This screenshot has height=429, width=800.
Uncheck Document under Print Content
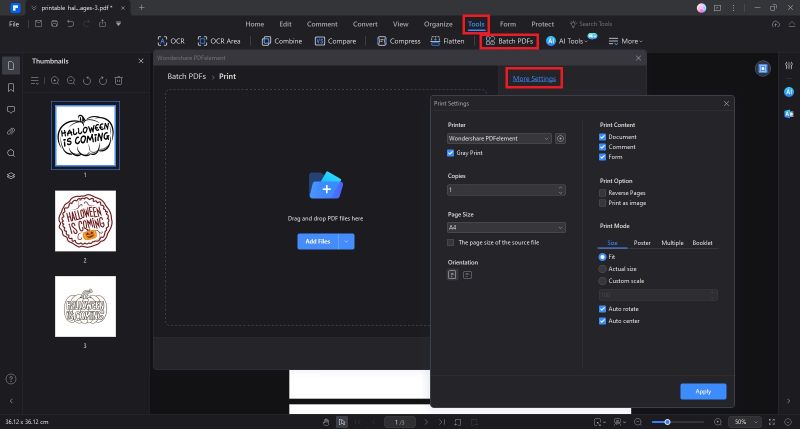(603, 137)
